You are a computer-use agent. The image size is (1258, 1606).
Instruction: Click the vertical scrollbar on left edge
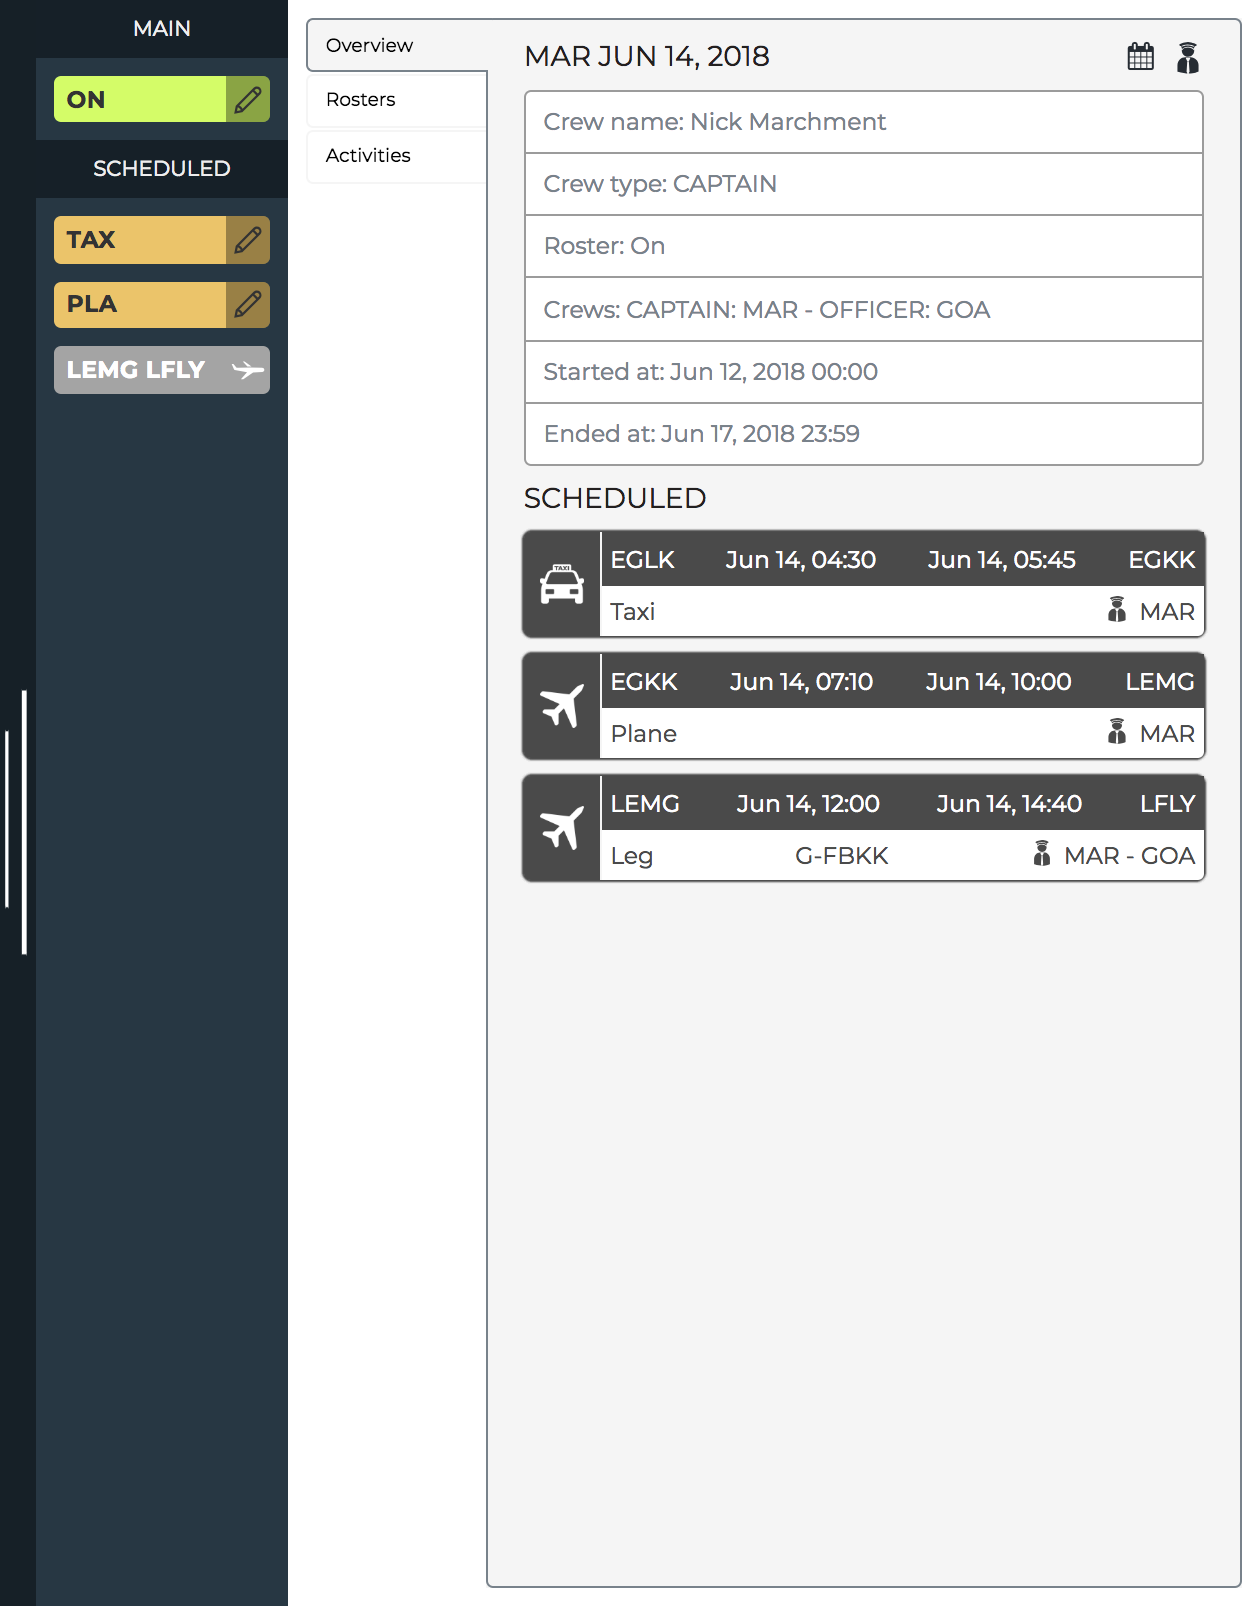(x=23, y=821)
